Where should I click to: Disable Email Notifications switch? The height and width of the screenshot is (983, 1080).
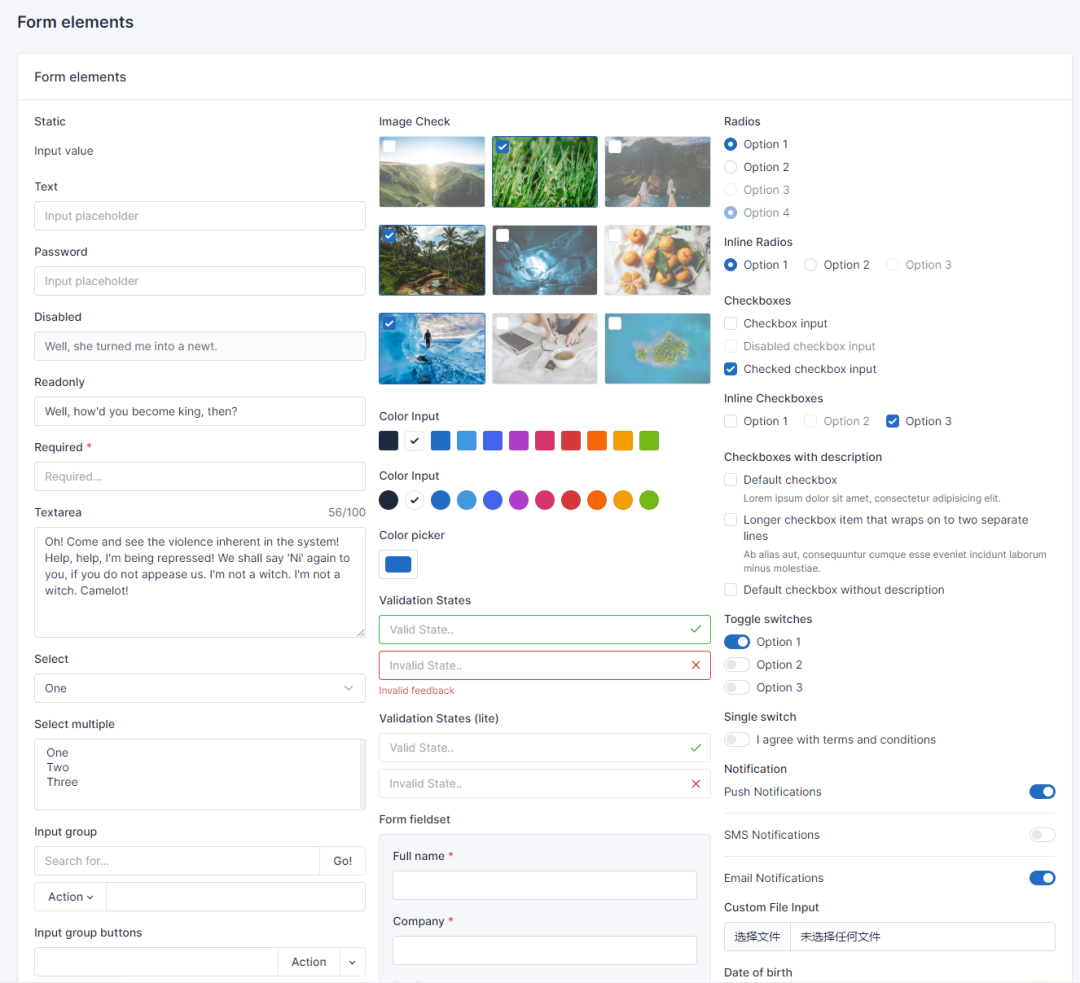tap(1042, 878)
